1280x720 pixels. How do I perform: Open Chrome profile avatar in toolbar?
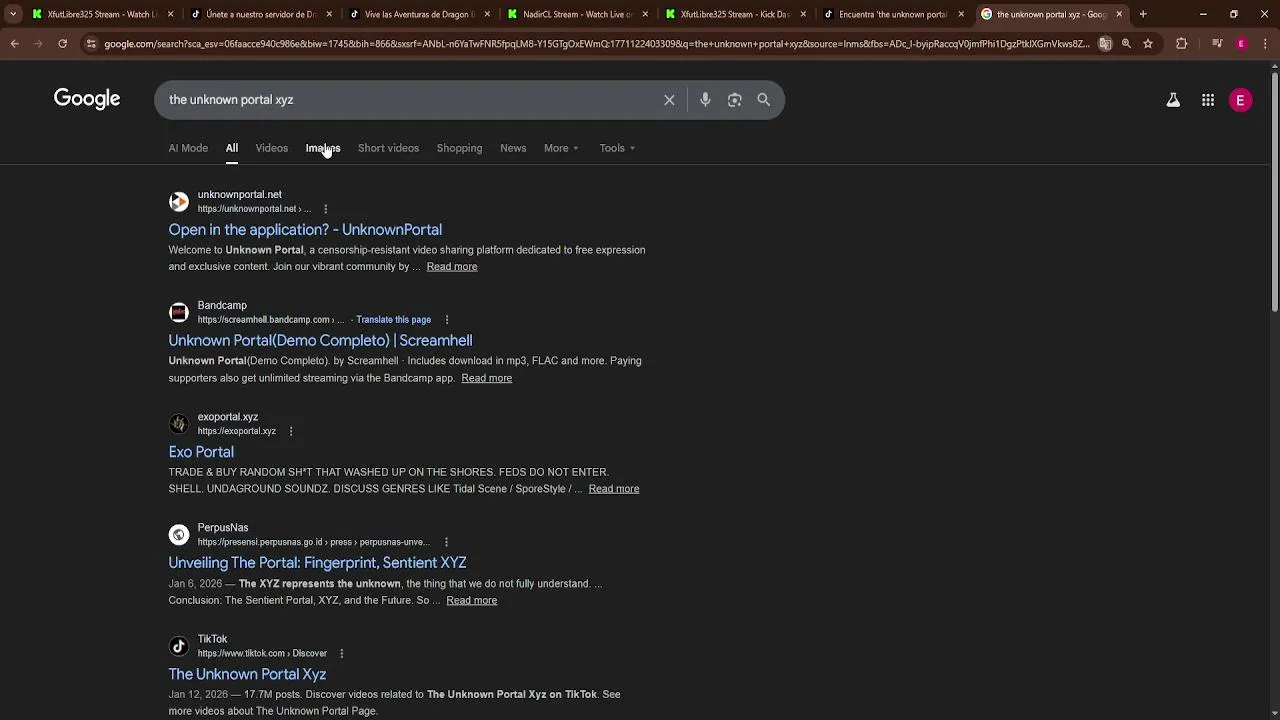click(x=1241, y=44)
